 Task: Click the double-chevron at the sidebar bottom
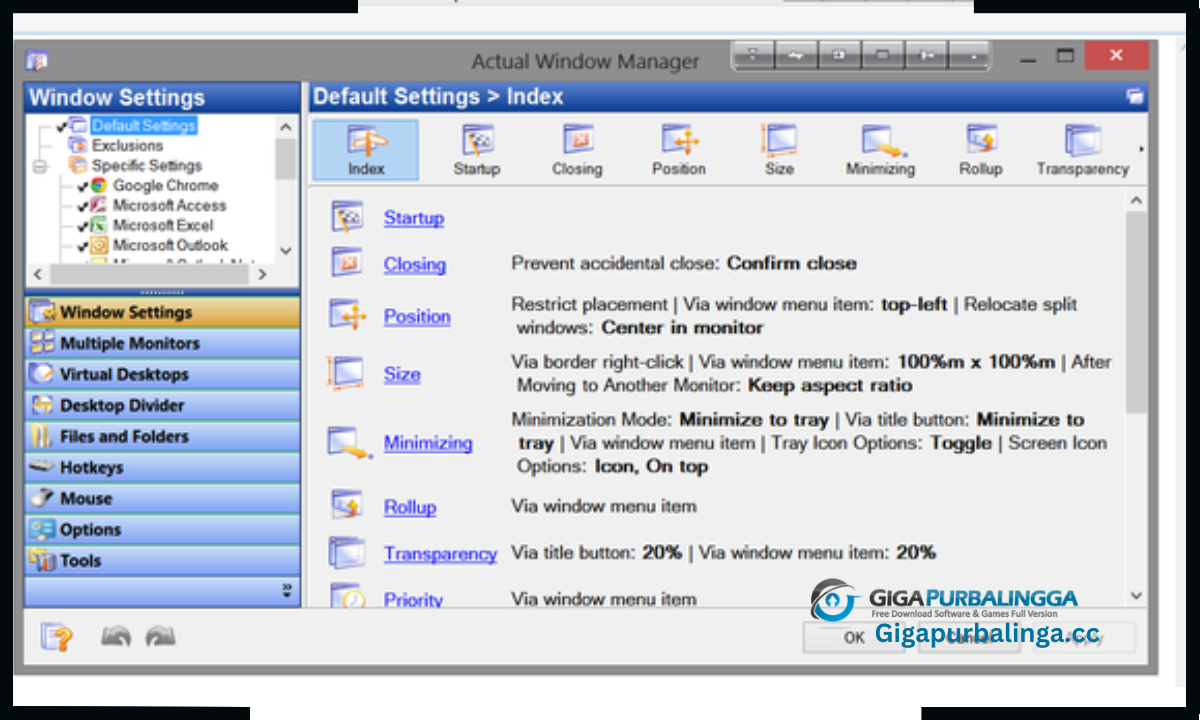pos(287,590)
